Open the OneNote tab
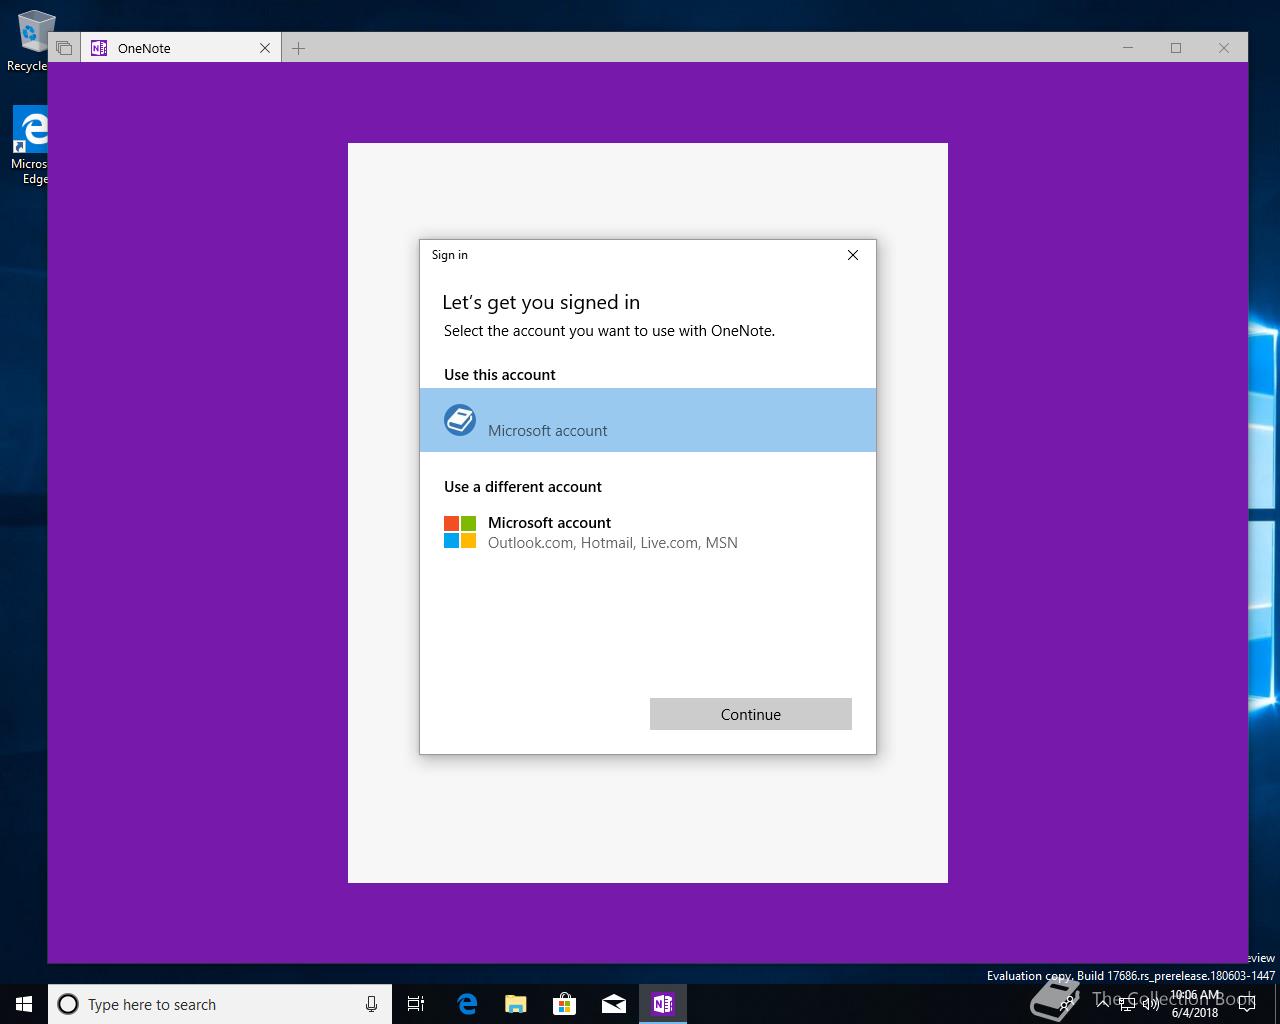The height and width of the screenshot is (1024, 1280). coord(180,48)
